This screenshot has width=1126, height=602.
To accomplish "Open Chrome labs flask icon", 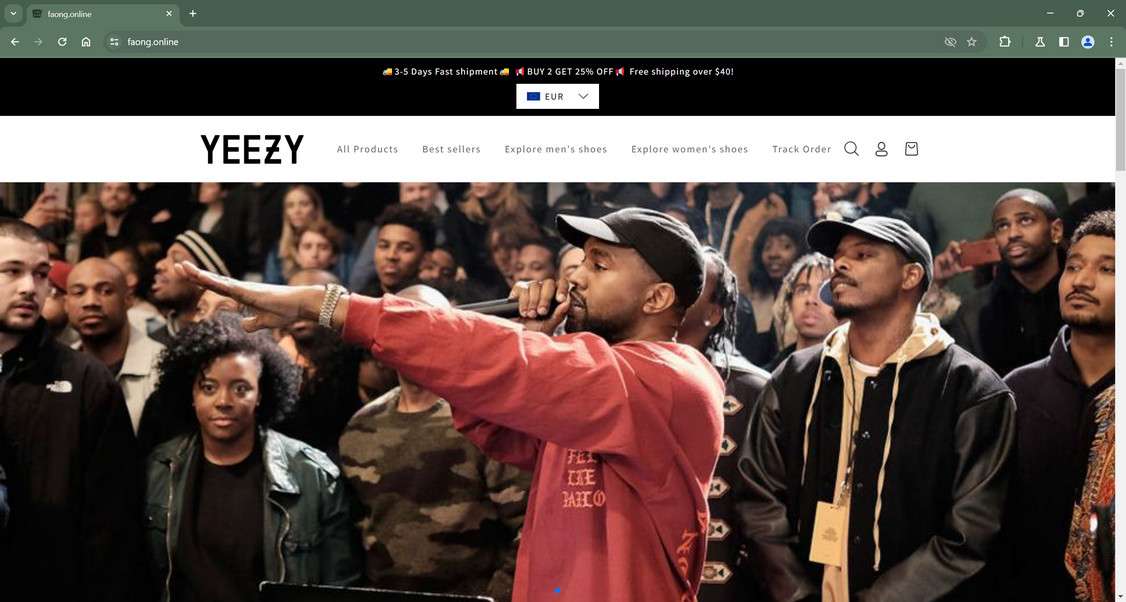I will click(1040, 42).
